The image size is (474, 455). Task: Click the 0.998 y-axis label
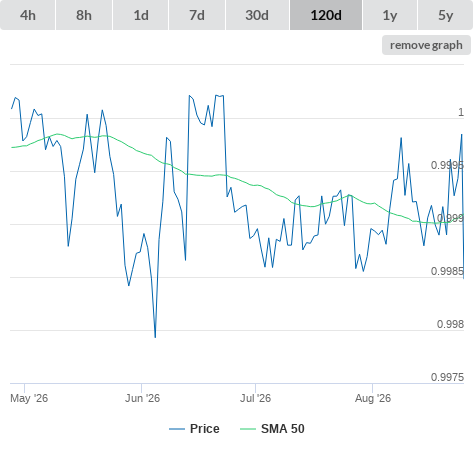click(x=450, y=324)
